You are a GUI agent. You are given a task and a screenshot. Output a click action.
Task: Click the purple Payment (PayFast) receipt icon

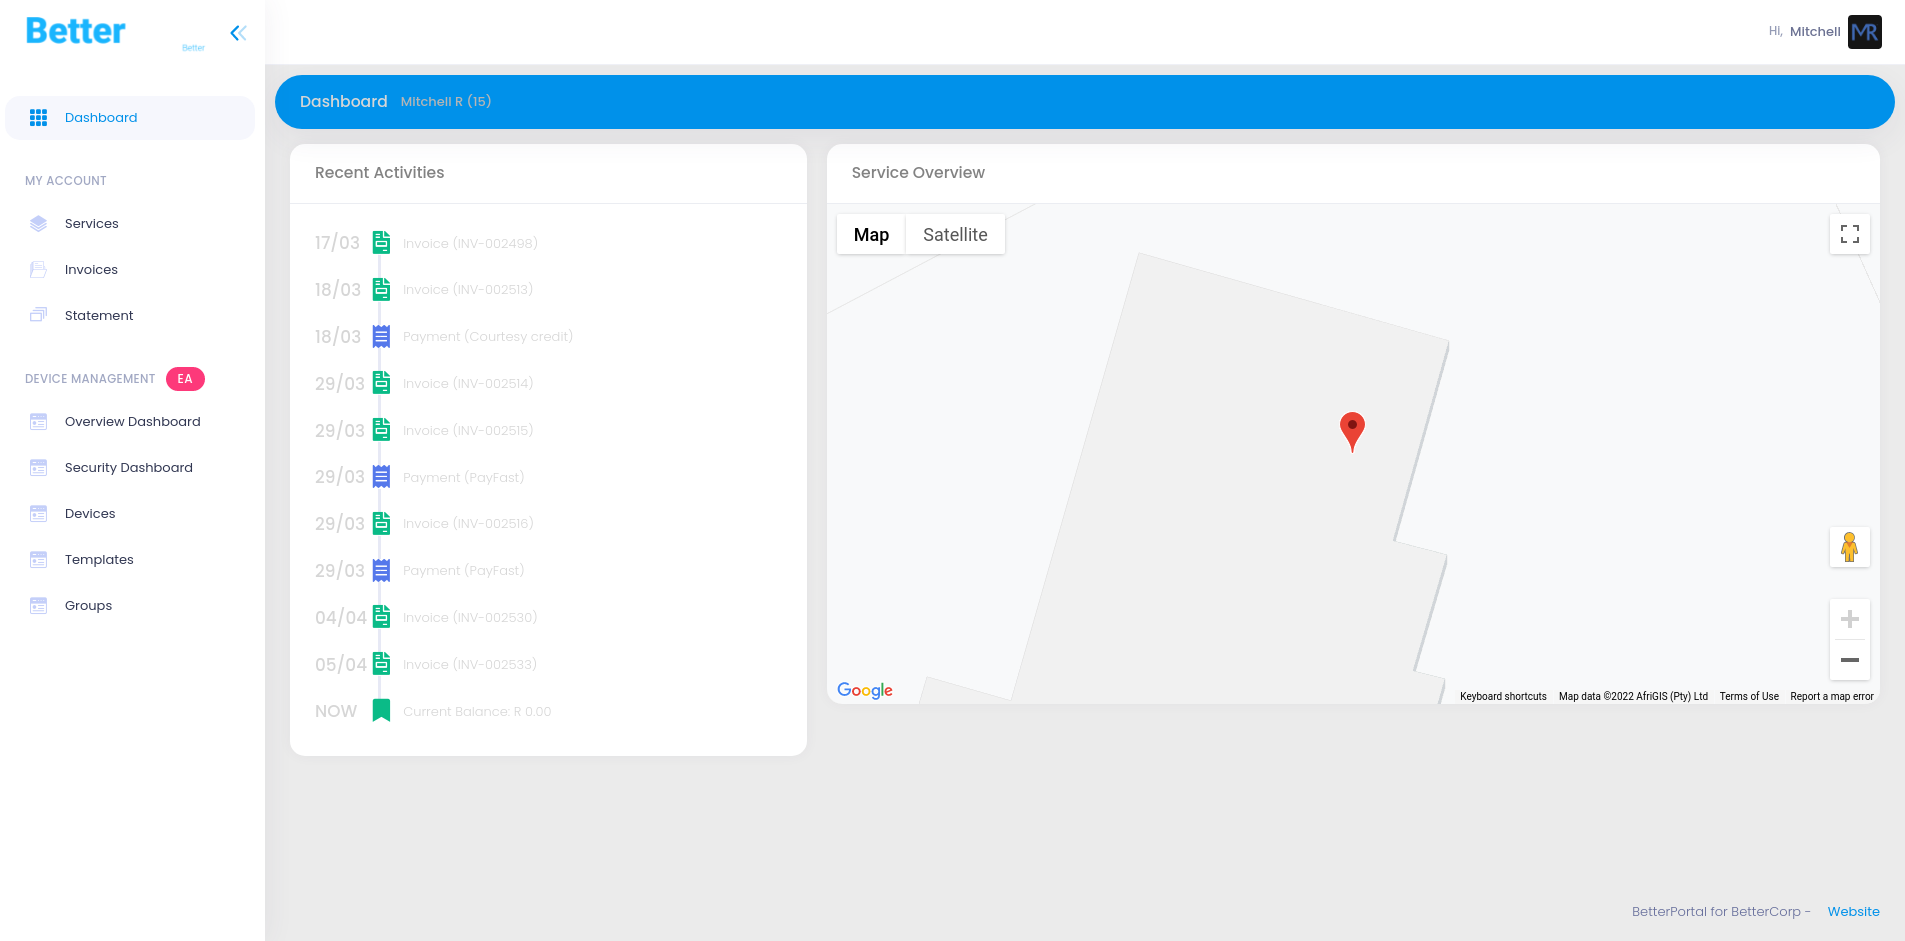381,477
